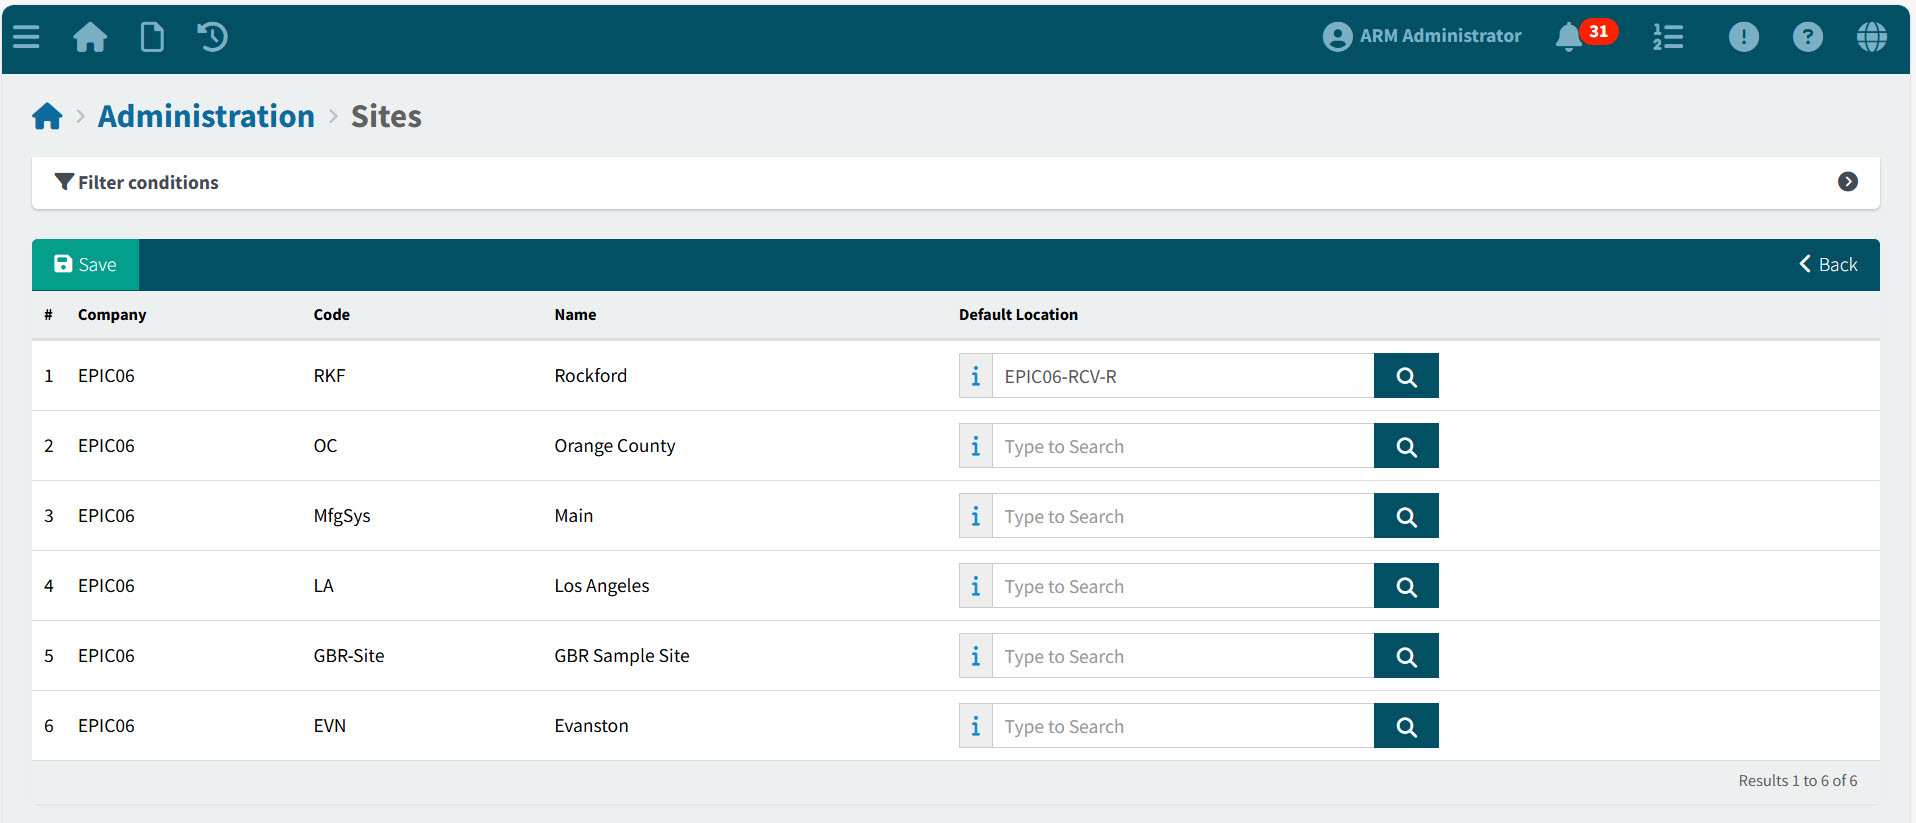Click the Save button

[x=85, y=265]
